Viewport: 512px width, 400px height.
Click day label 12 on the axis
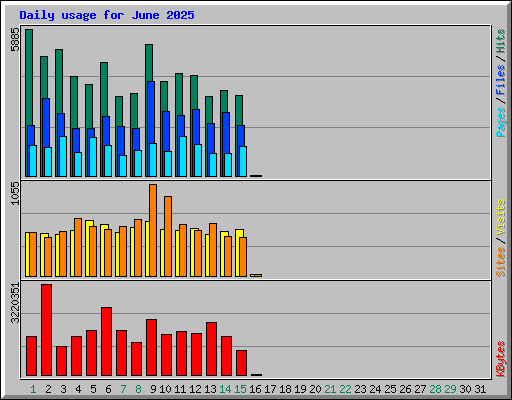click(x=195, y=389)
